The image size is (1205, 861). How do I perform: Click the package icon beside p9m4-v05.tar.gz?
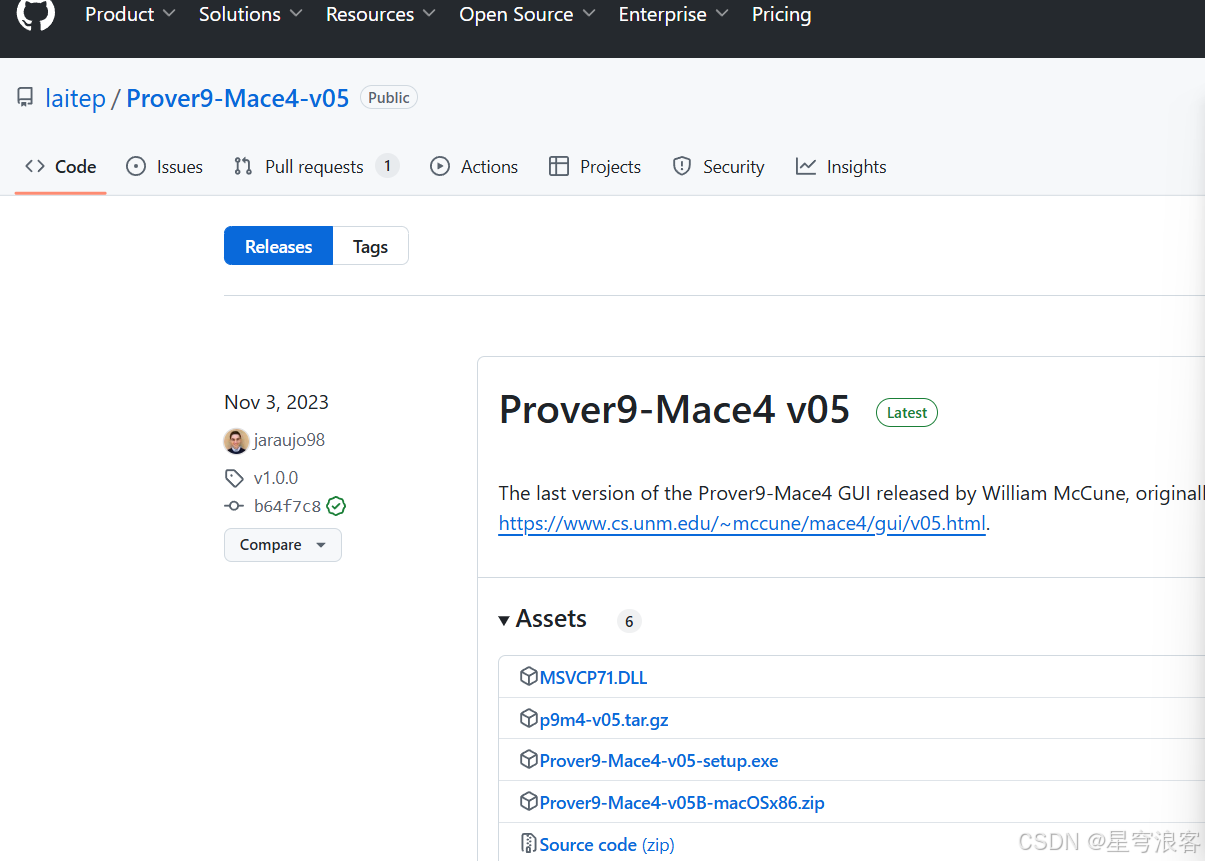tap(529, 719)
